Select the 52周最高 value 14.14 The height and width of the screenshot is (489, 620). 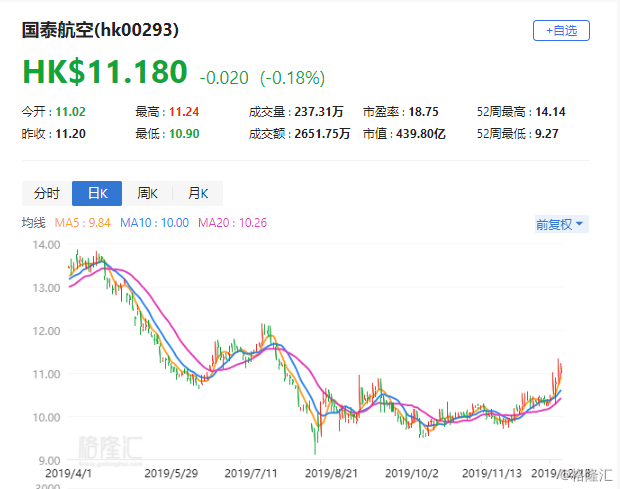[x=550, y=112]
